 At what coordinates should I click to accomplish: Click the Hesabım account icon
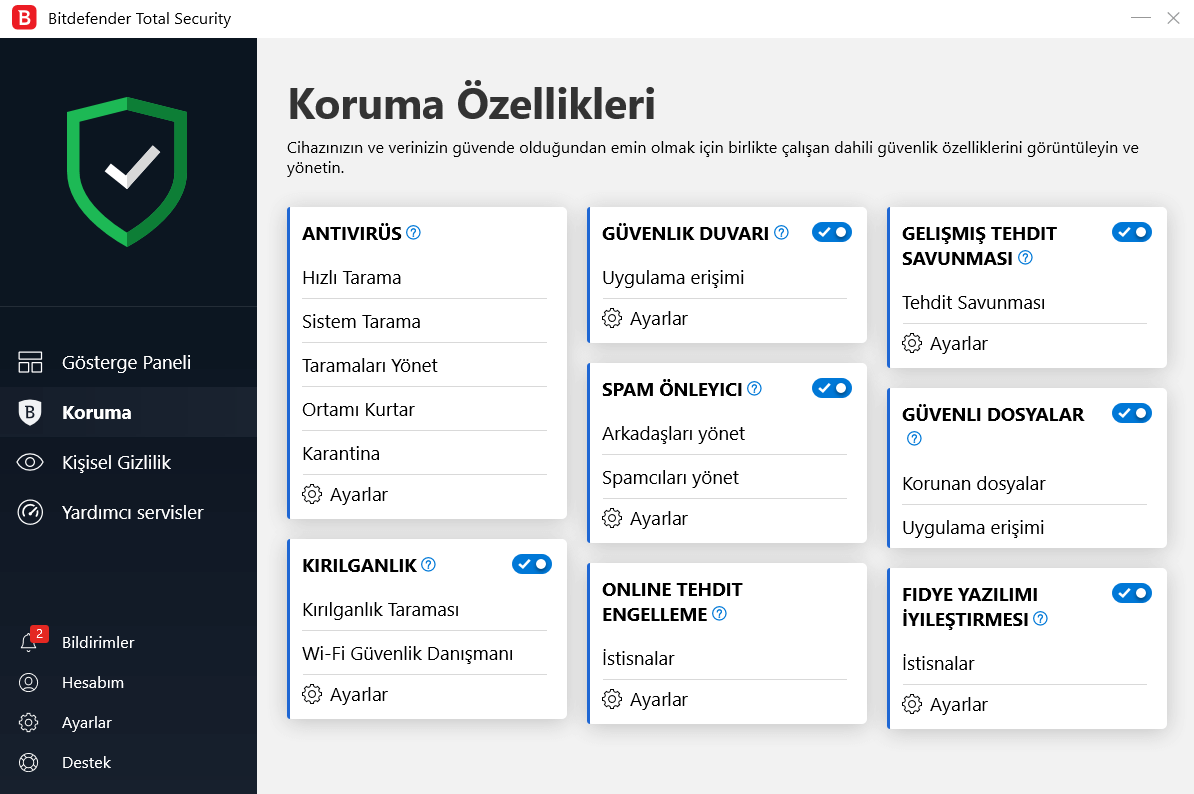pyautogui.click(x=29, y=683)
